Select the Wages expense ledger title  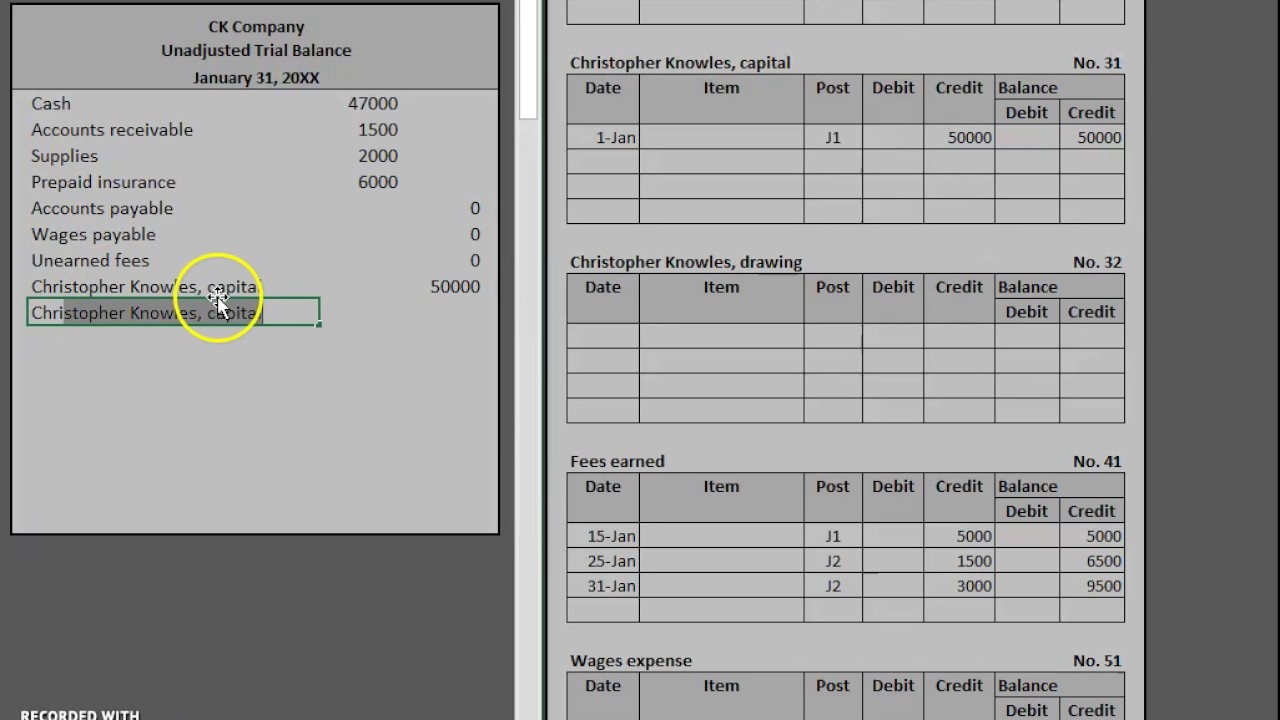coord(631,661)
